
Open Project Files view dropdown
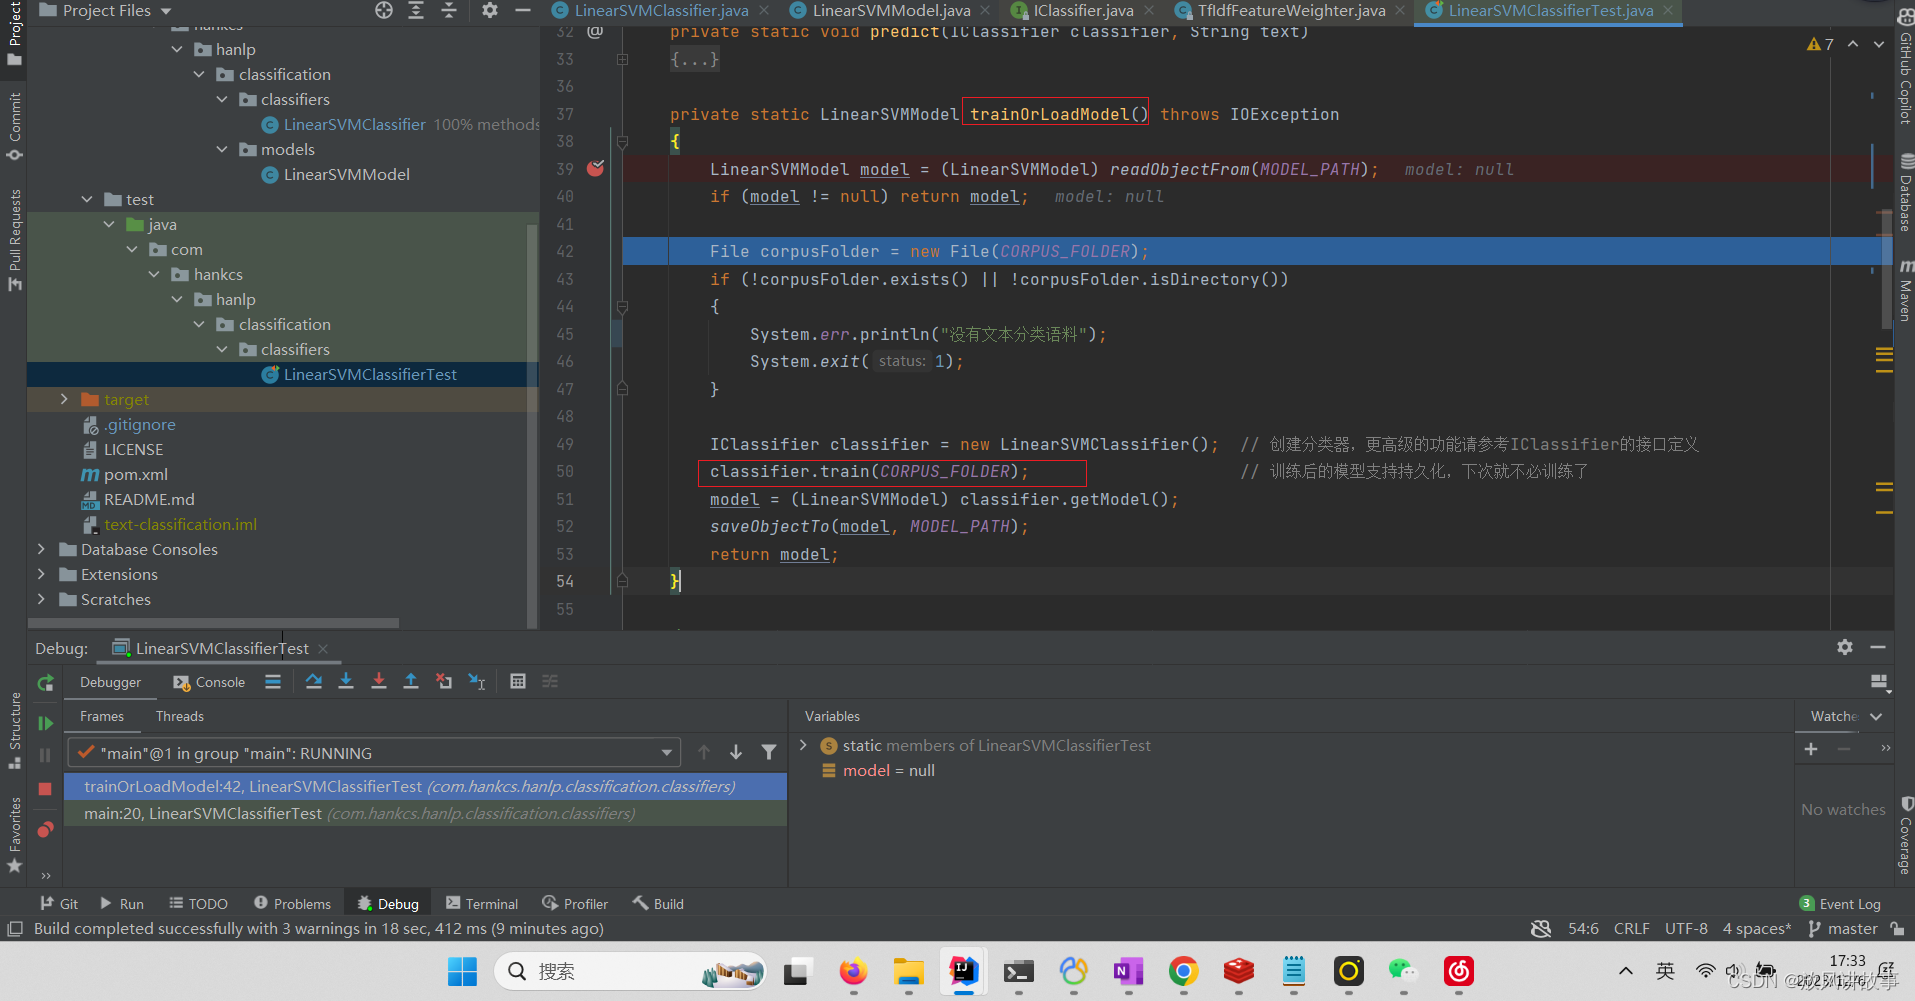[x=105, y=10]
